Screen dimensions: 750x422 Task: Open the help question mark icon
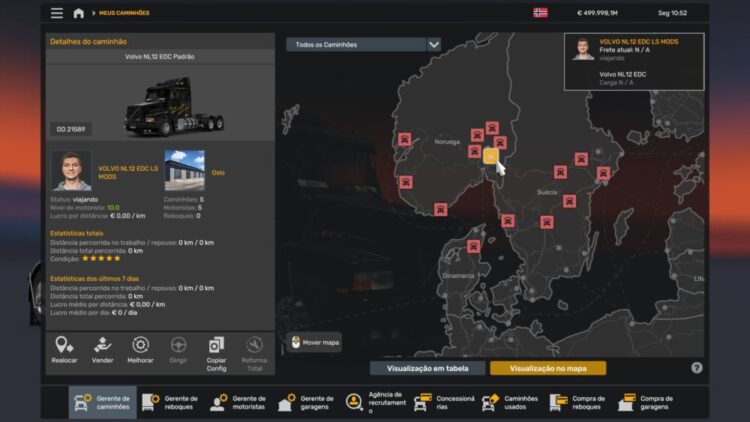click(x=696, y=367)
